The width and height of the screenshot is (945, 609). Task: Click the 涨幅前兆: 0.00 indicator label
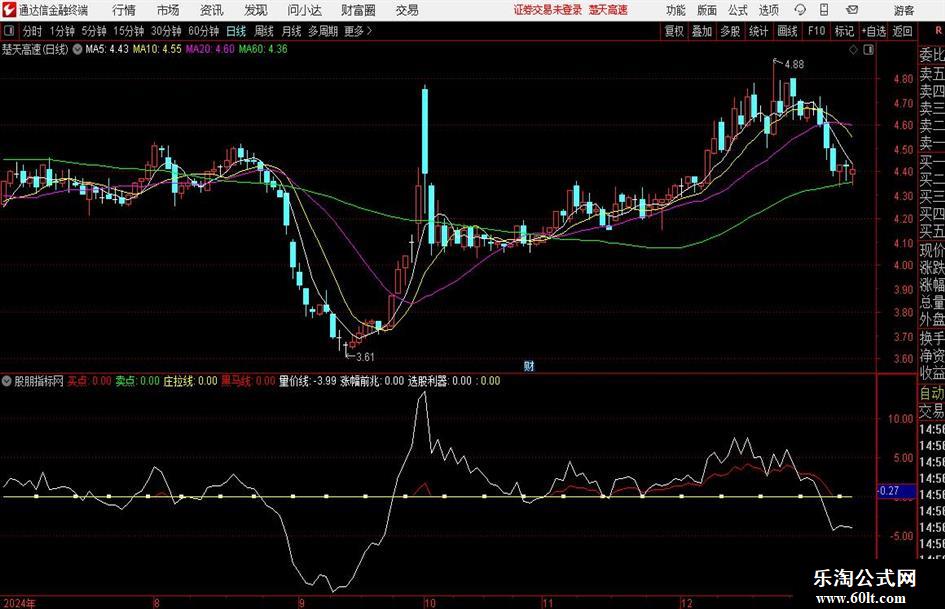(x=372, y=381)
